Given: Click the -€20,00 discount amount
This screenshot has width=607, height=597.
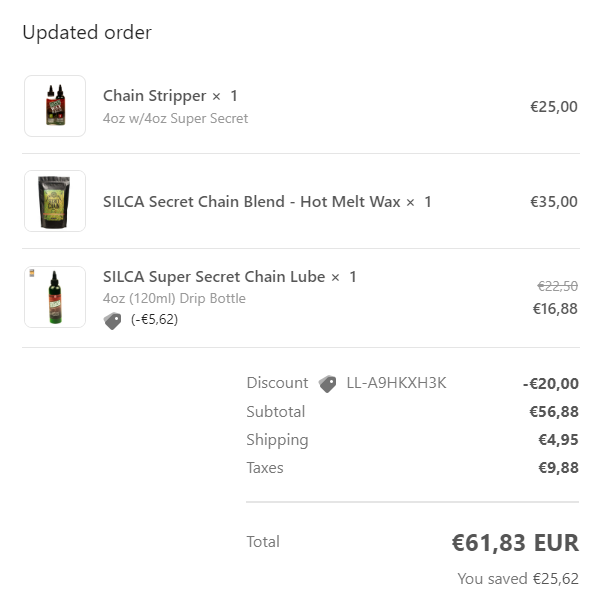Looking at the screenshot, I should 550,383.
